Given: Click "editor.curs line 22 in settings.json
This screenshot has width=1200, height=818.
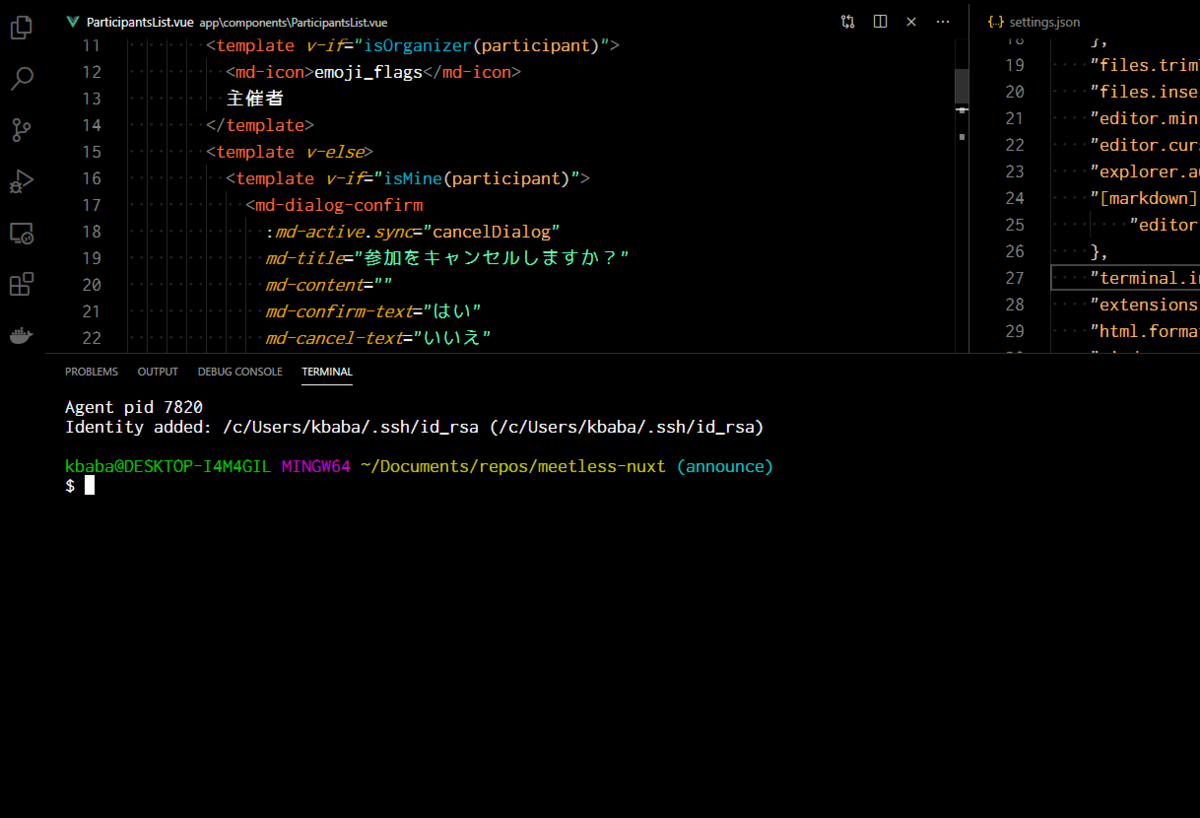Looking at the screenshot, I should (1145, 144).
